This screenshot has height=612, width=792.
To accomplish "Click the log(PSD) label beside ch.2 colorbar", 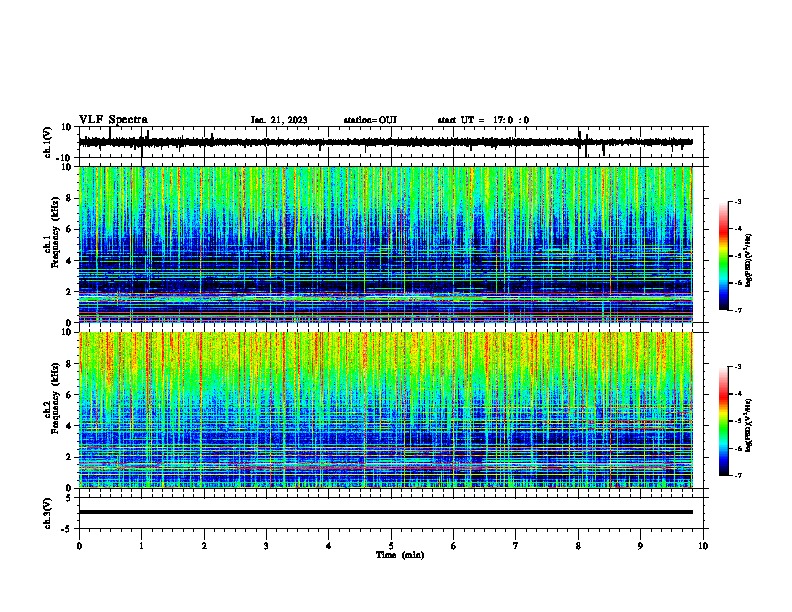I will click(x=749, y=425).
